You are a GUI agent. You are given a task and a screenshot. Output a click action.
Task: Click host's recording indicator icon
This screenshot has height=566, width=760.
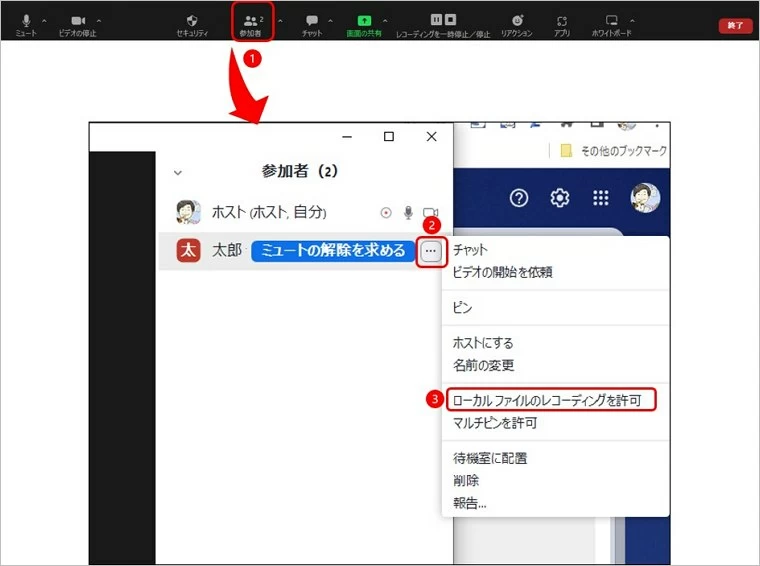[386, 212]
